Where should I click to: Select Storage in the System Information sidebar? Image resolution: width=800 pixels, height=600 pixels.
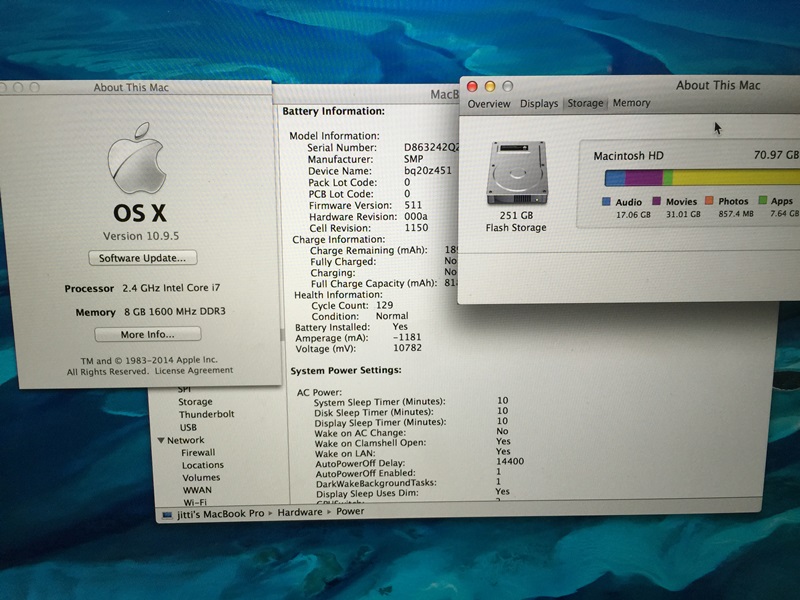point(195,402)
